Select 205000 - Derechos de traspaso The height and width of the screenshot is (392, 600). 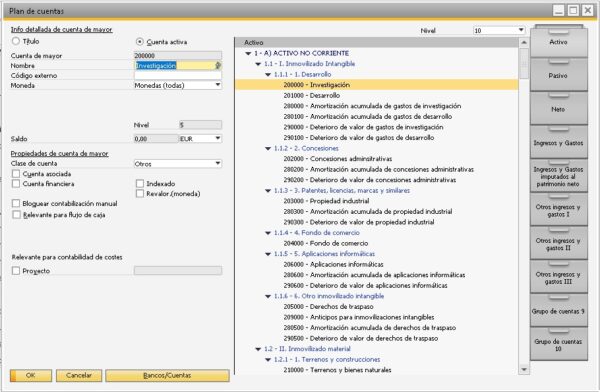pos(328,307)
